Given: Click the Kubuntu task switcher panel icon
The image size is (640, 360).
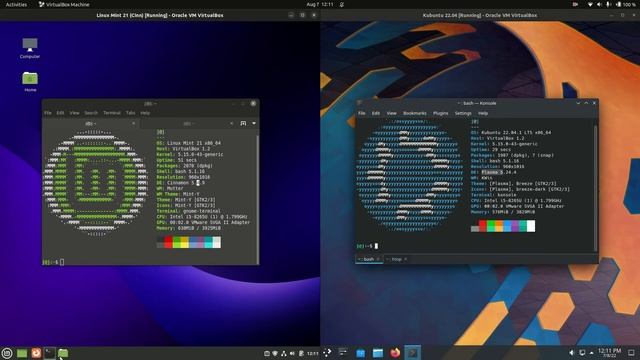Looking at the screenshot, I should tap(343, 353).
